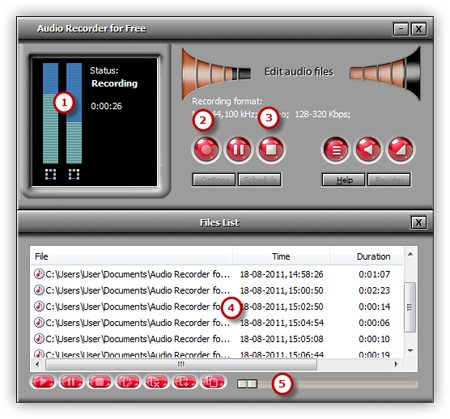The height and width of the screenshot is (419, 450).
Task: Click the horizontal scrollbar left arrow
Action: (x=37, y=364)
